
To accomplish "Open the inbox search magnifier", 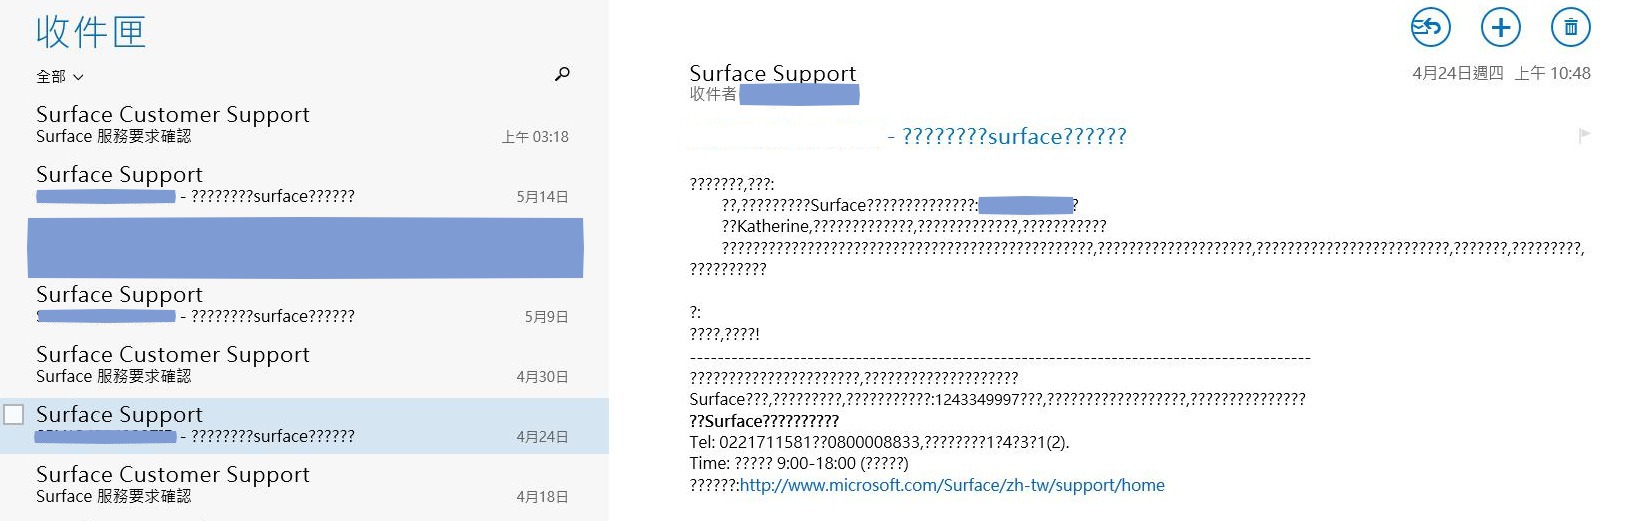I will 562,74.
